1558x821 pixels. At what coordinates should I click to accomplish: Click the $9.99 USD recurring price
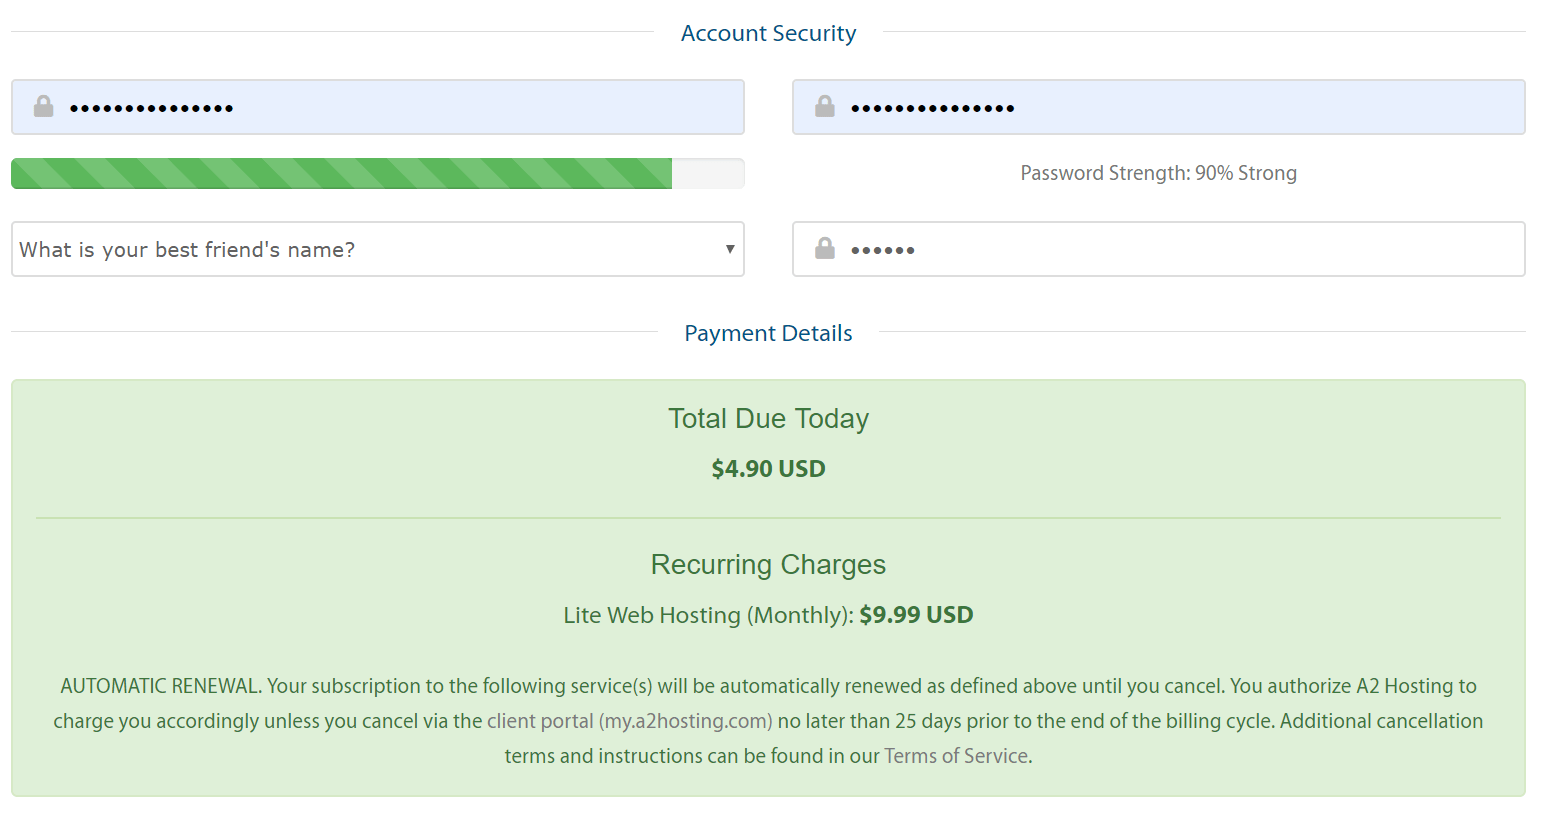[916, 615]
